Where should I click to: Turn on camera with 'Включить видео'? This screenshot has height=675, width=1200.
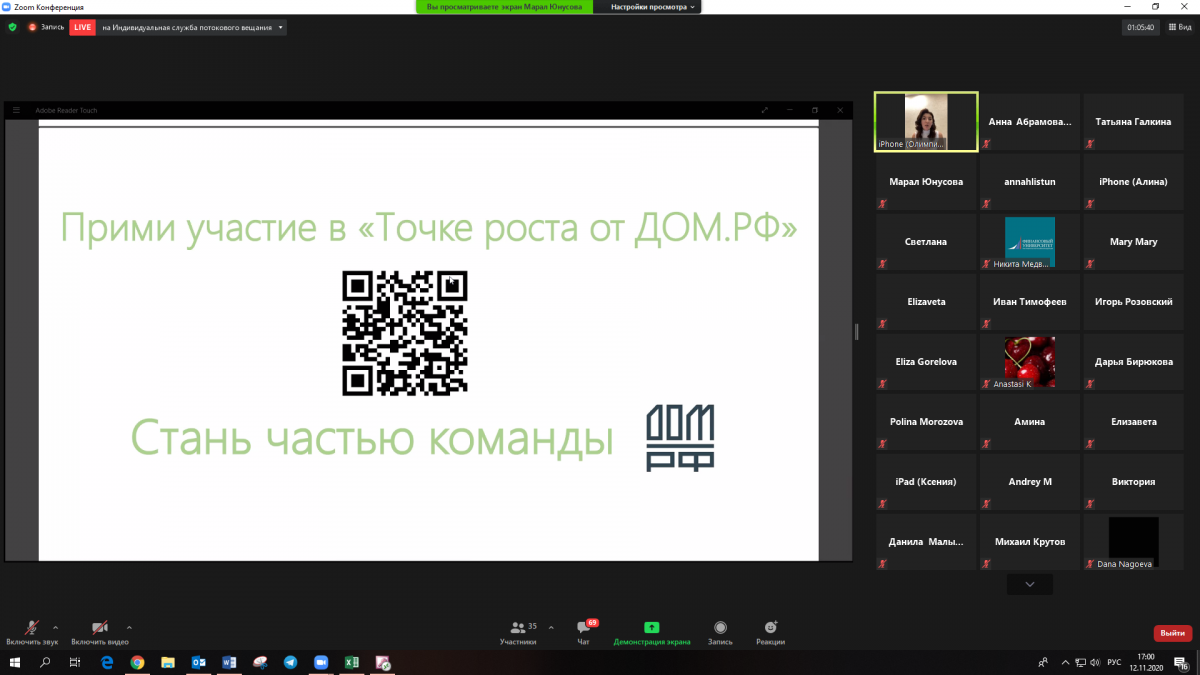point(100,632)
